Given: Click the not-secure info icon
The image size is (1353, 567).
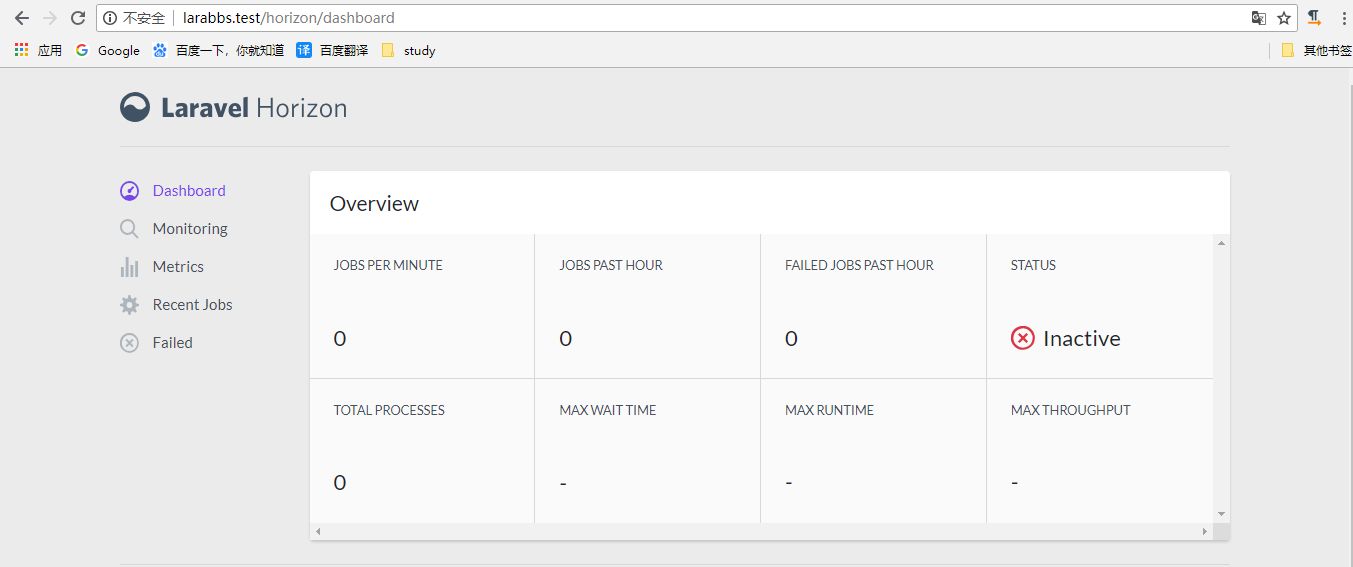Looking at the screenshot, I should pyautogui.click(x=111, y=18).
